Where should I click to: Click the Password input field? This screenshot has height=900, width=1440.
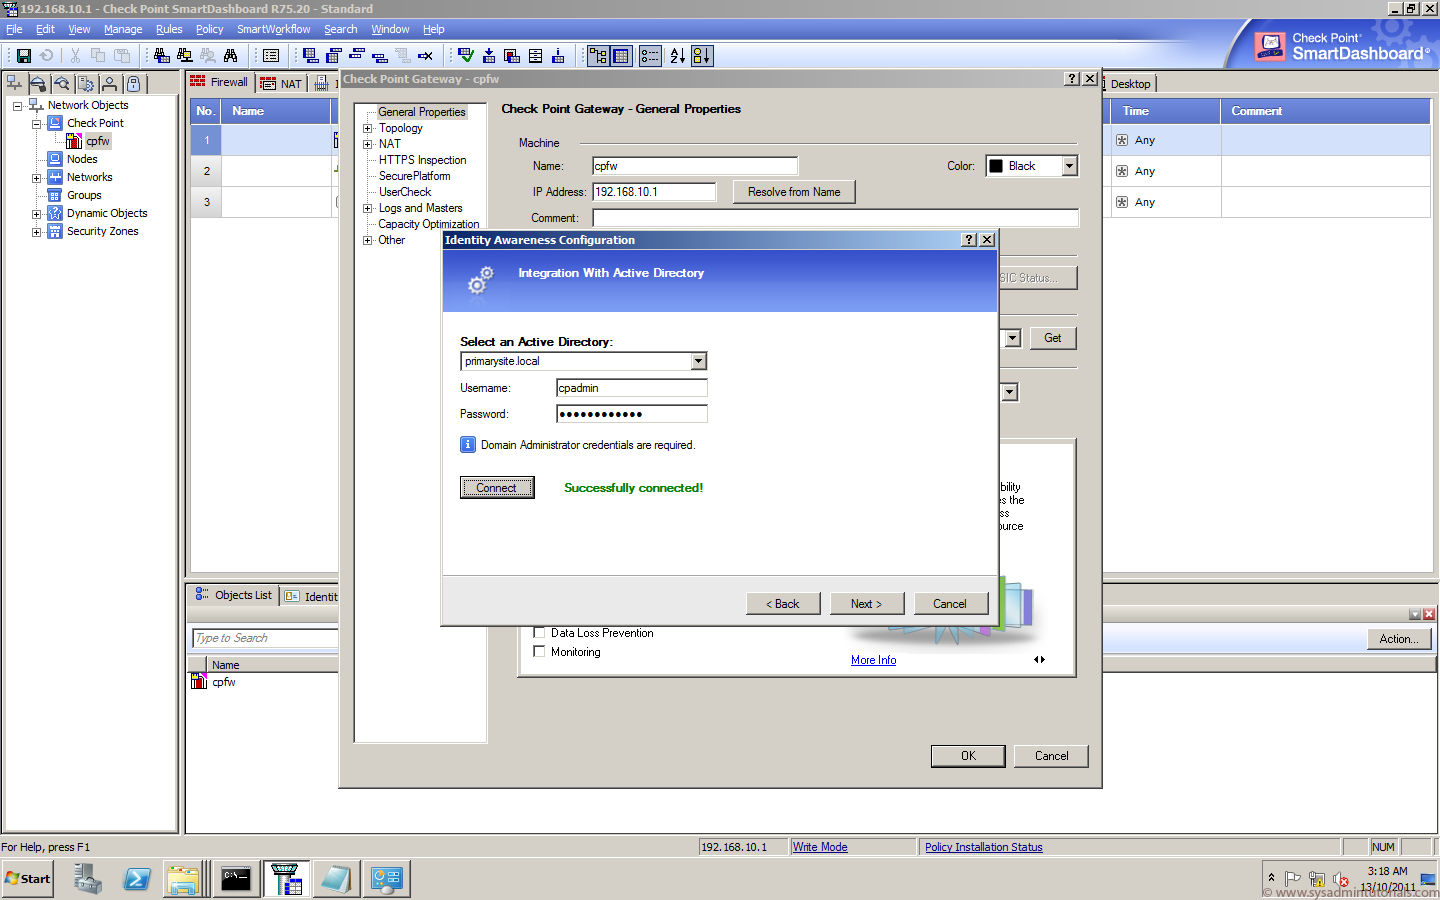click(x=632, y=414)
